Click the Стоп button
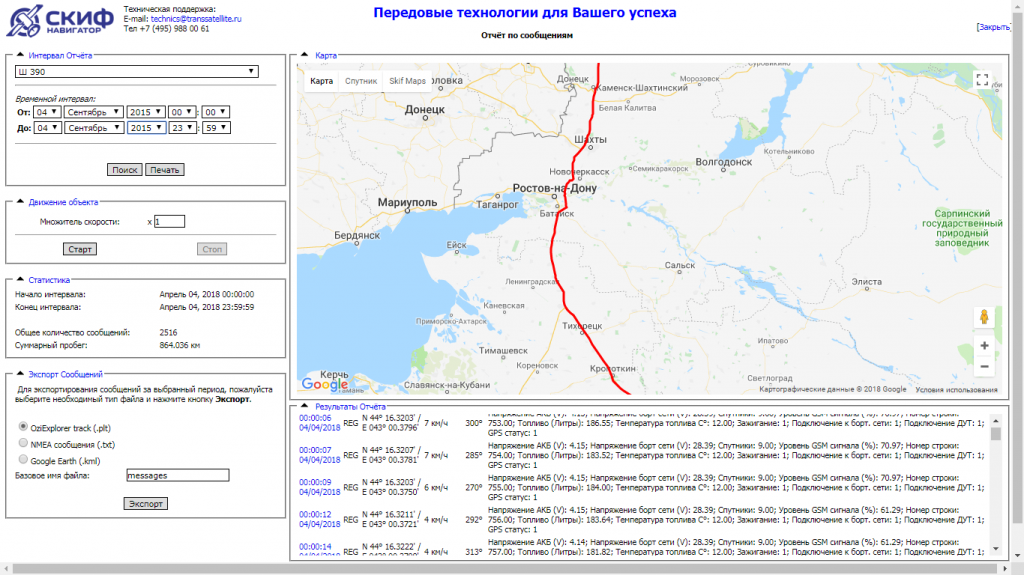The image size is (1024, 575). coord(212,249)
